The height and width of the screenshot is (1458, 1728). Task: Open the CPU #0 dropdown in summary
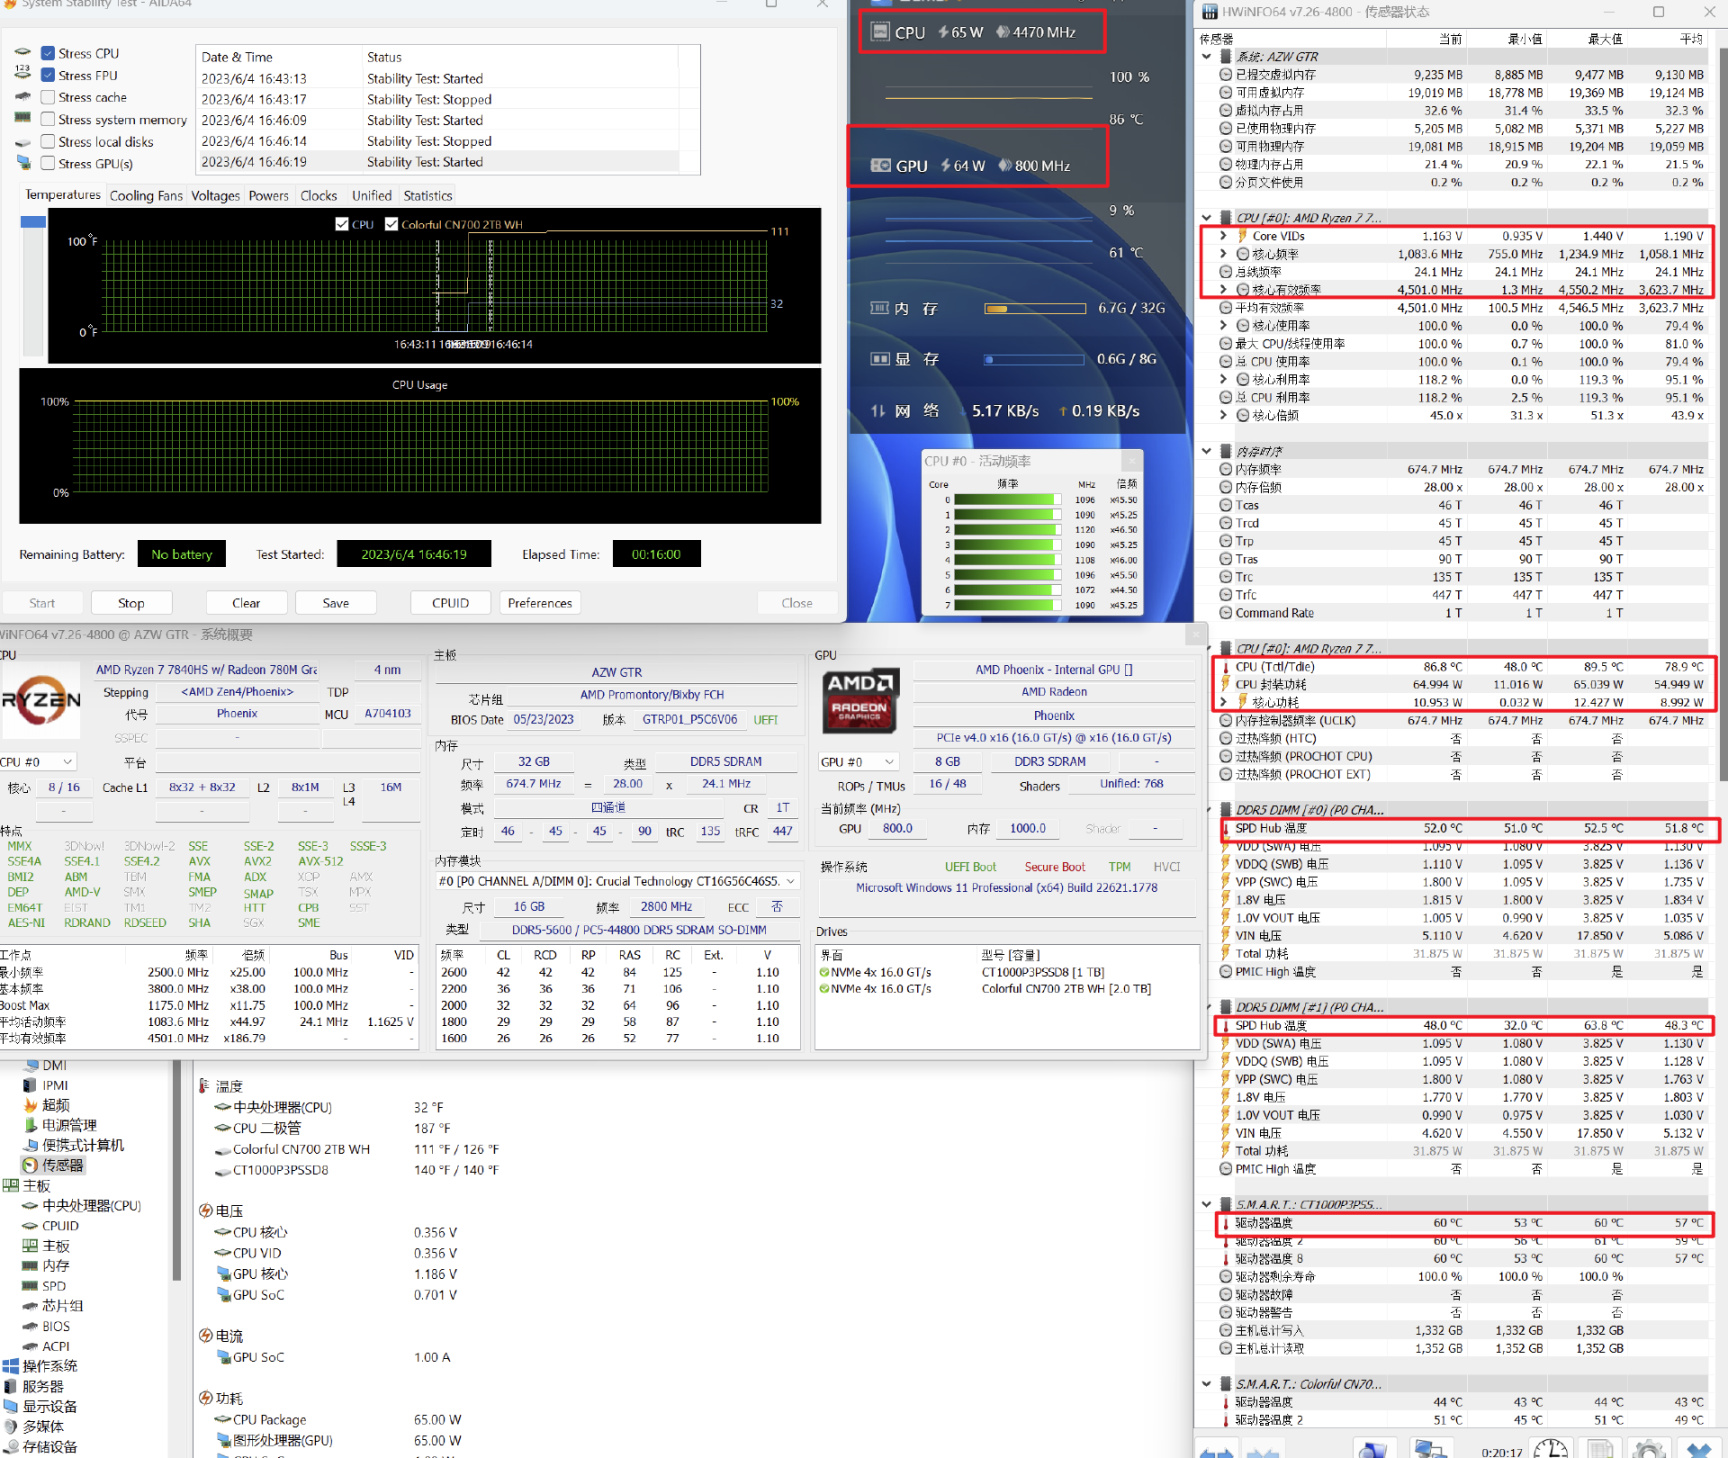[x=38, y=762]
